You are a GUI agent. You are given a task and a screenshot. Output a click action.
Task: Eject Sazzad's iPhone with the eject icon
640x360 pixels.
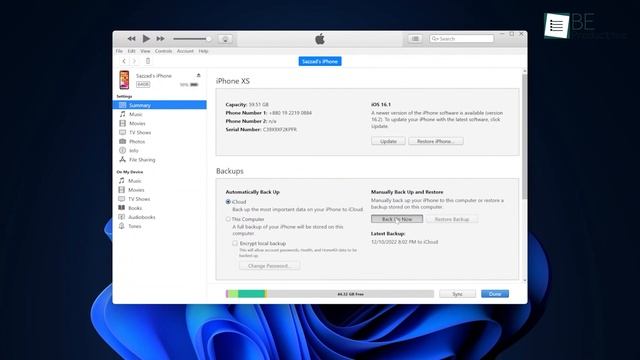click(198, 76)
